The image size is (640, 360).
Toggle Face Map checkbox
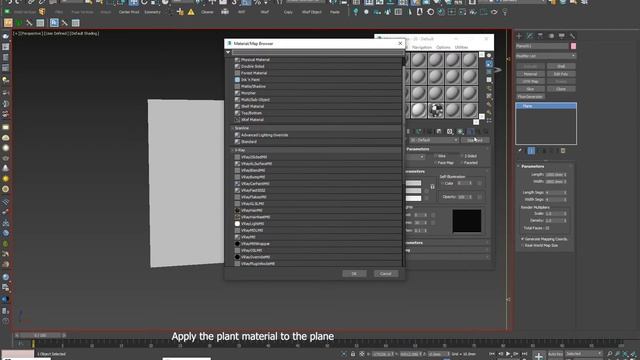tap(436, 163)
